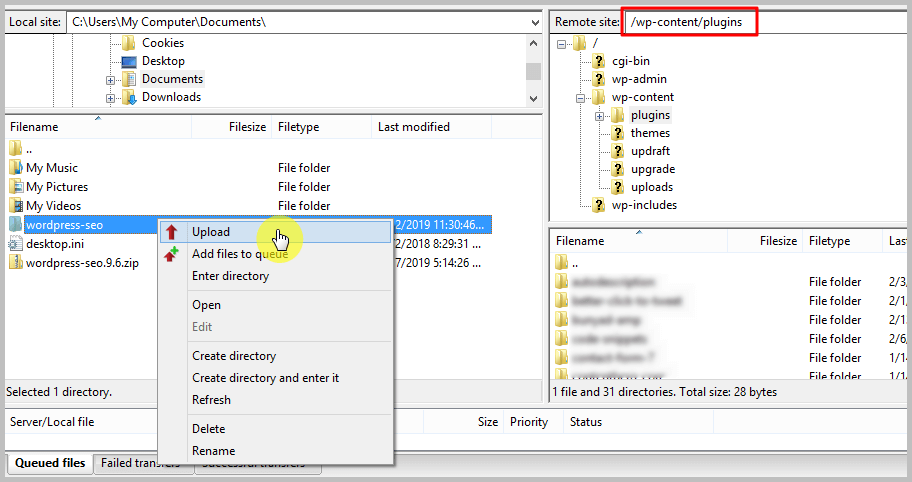The width and height of the screenshot is (912, 482).
Task: Sort local list by Filesize header
Action: (x=231, y=127)
